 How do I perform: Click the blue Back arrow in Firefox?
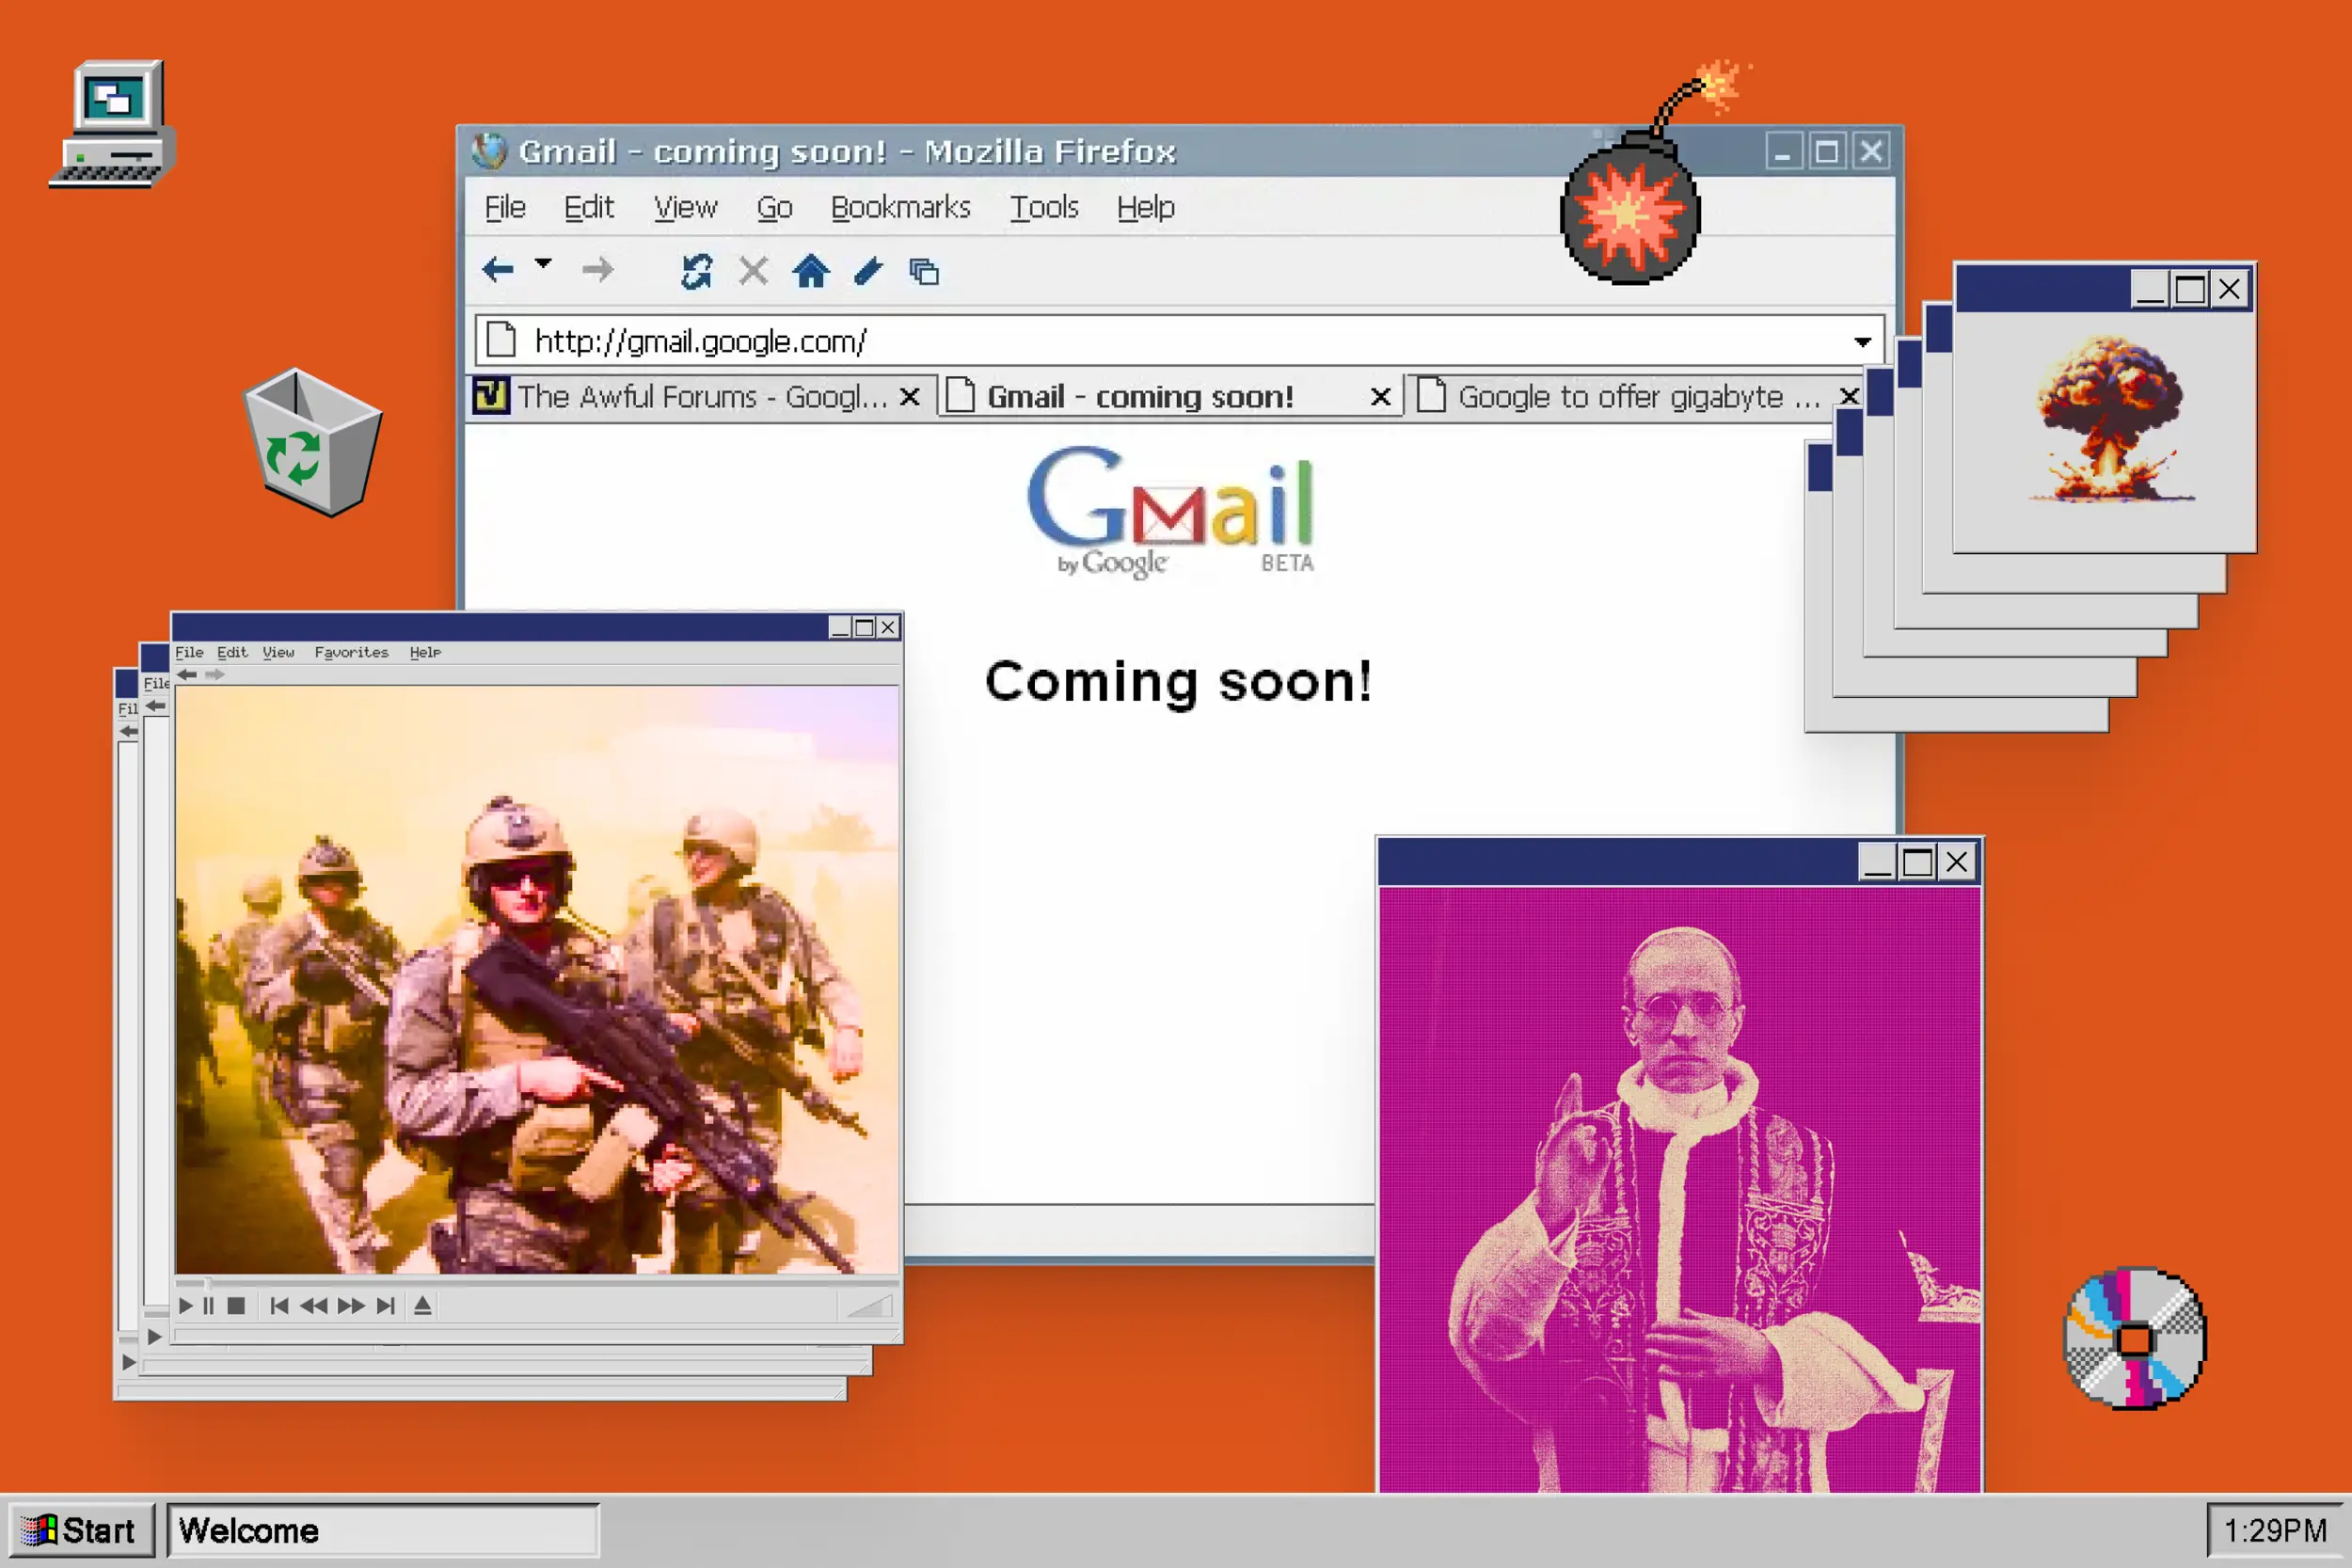[497, 270]
